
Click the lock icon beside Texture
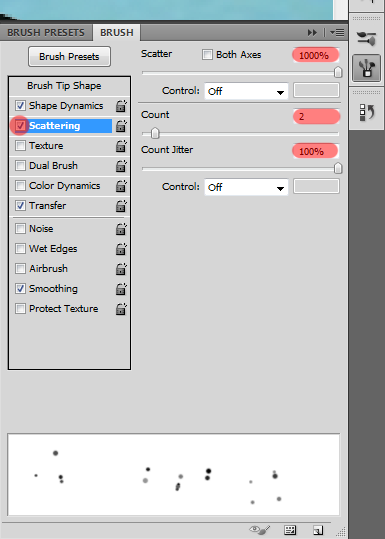pyautogui.click(x=121, y=146)
